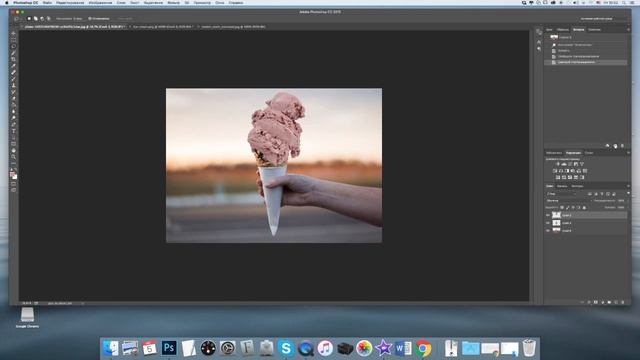Screen dimensions: 640x360
Task: Open Layers panel flyout menu
Action: pos(628,186)
